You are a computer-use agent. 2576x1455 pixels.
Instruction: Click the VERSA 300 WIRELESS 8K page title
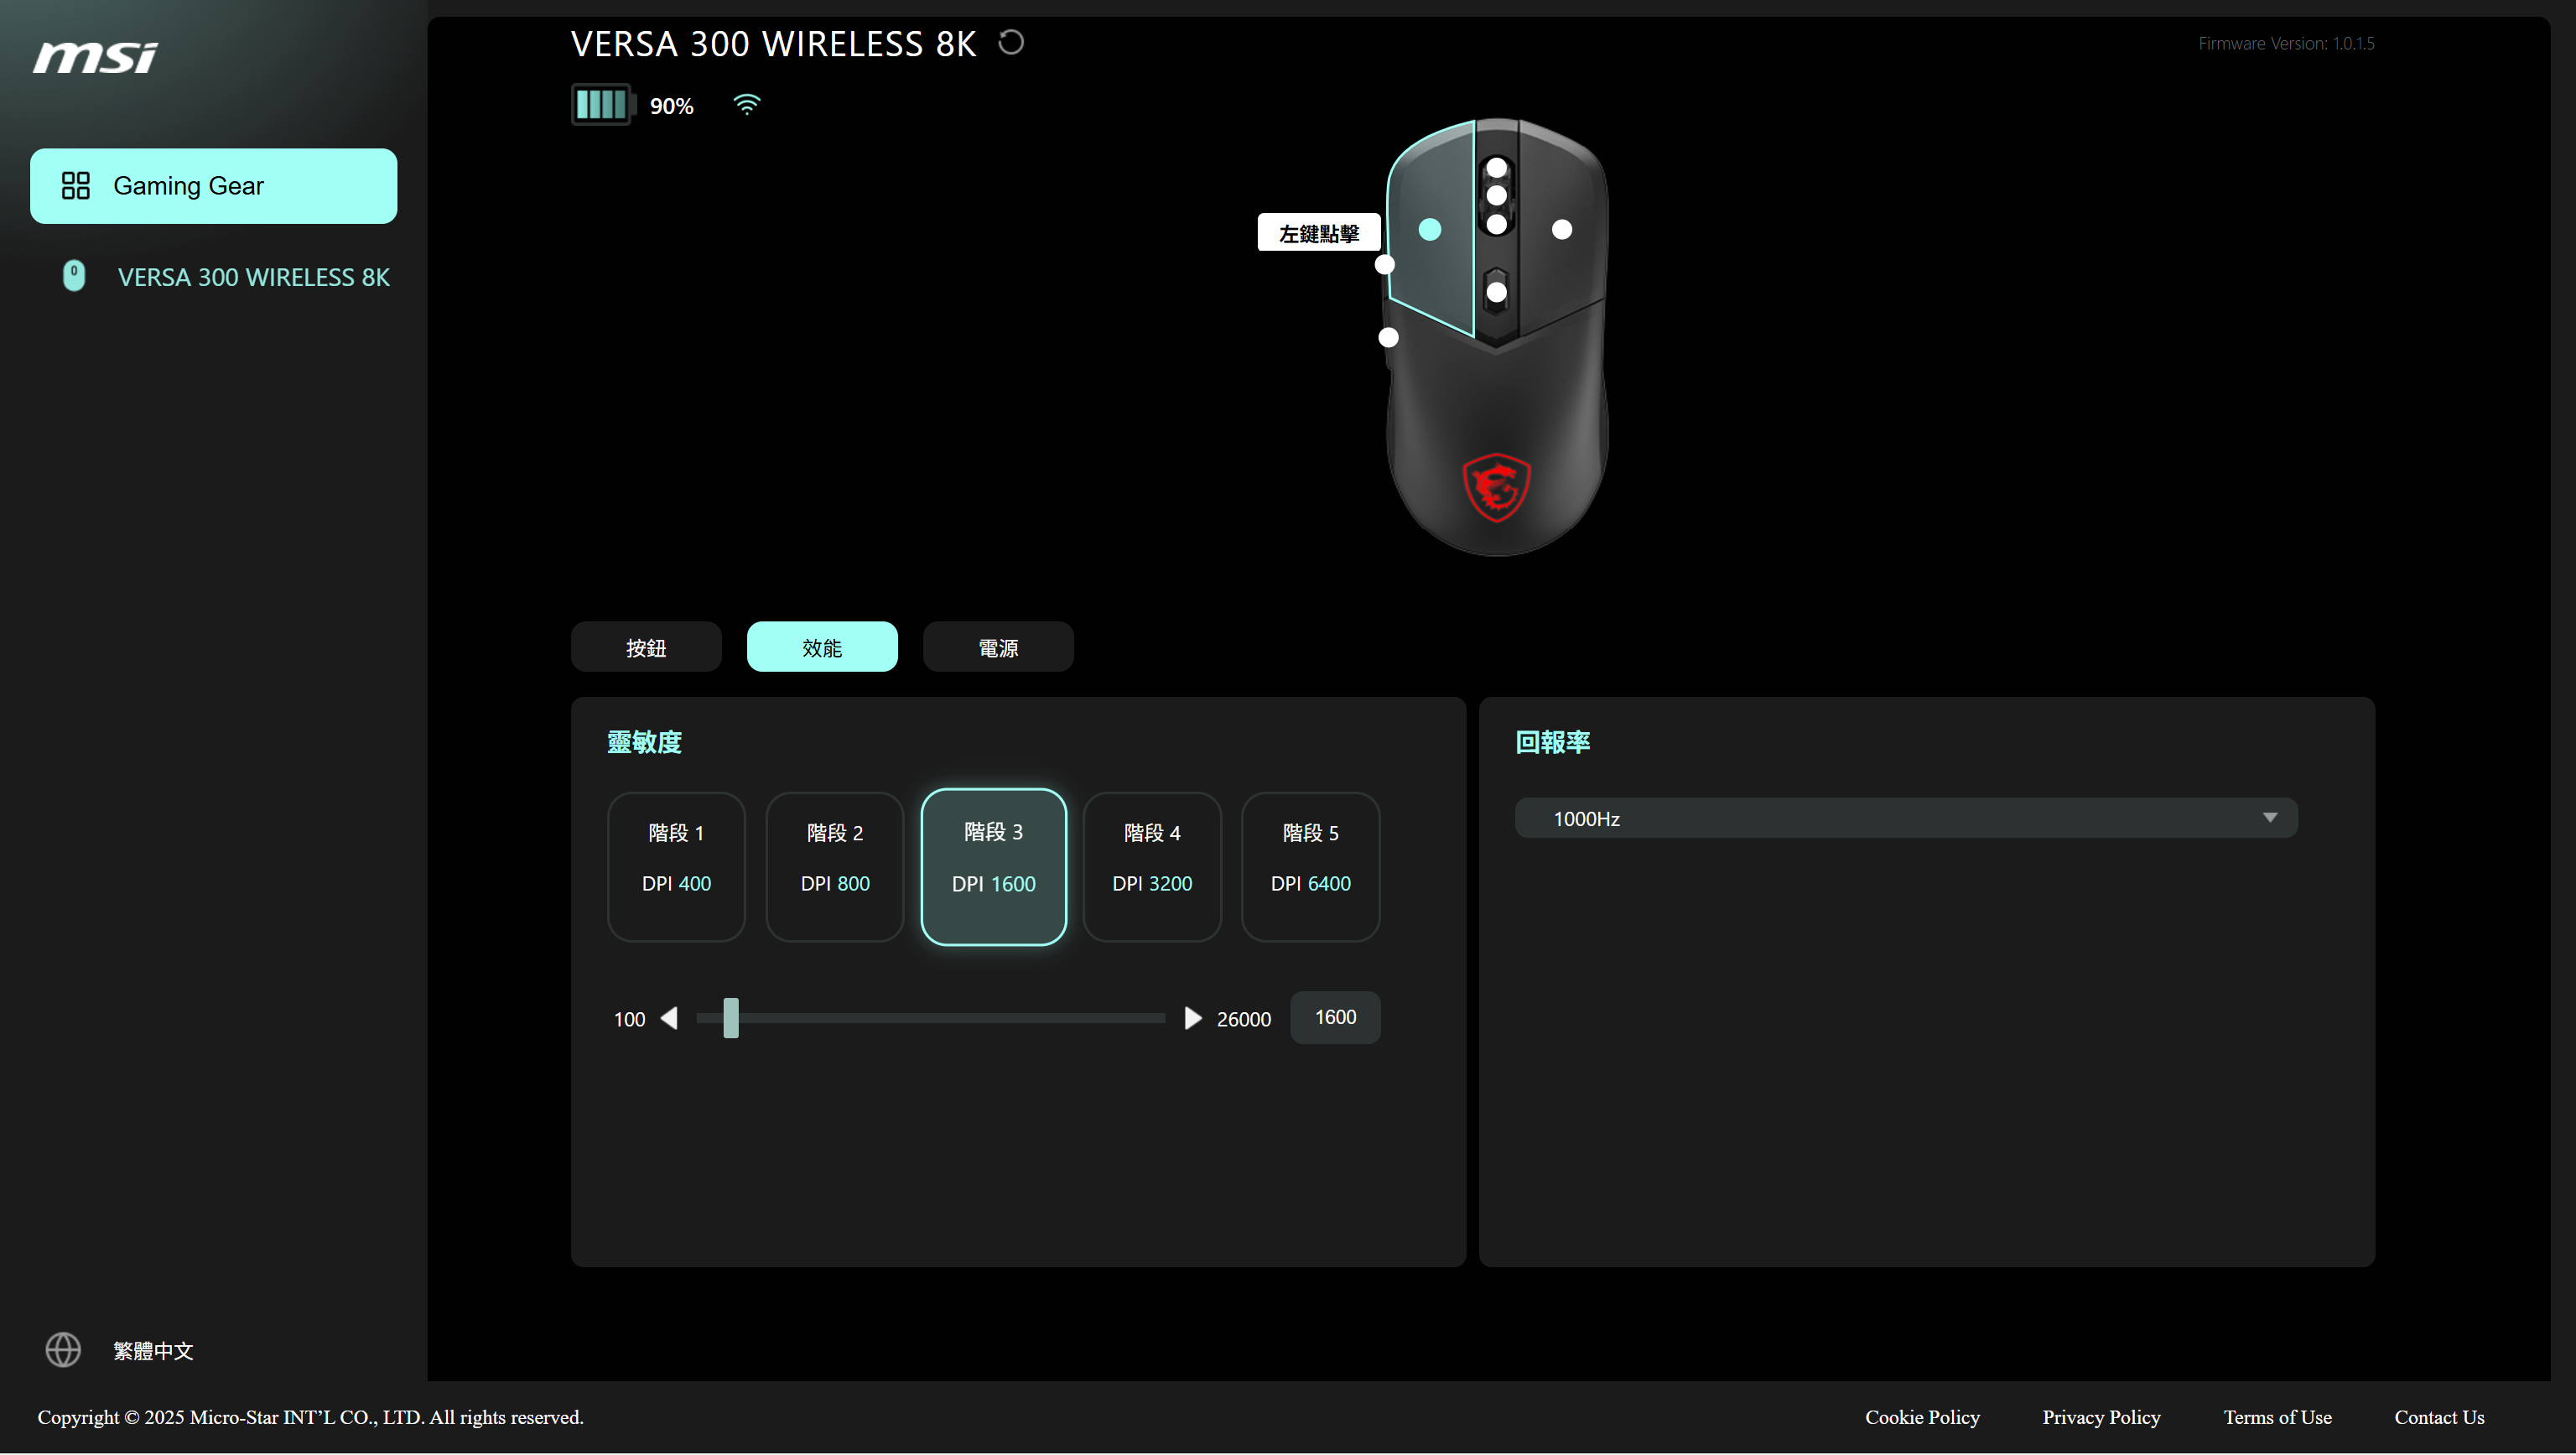pos(773,44)
